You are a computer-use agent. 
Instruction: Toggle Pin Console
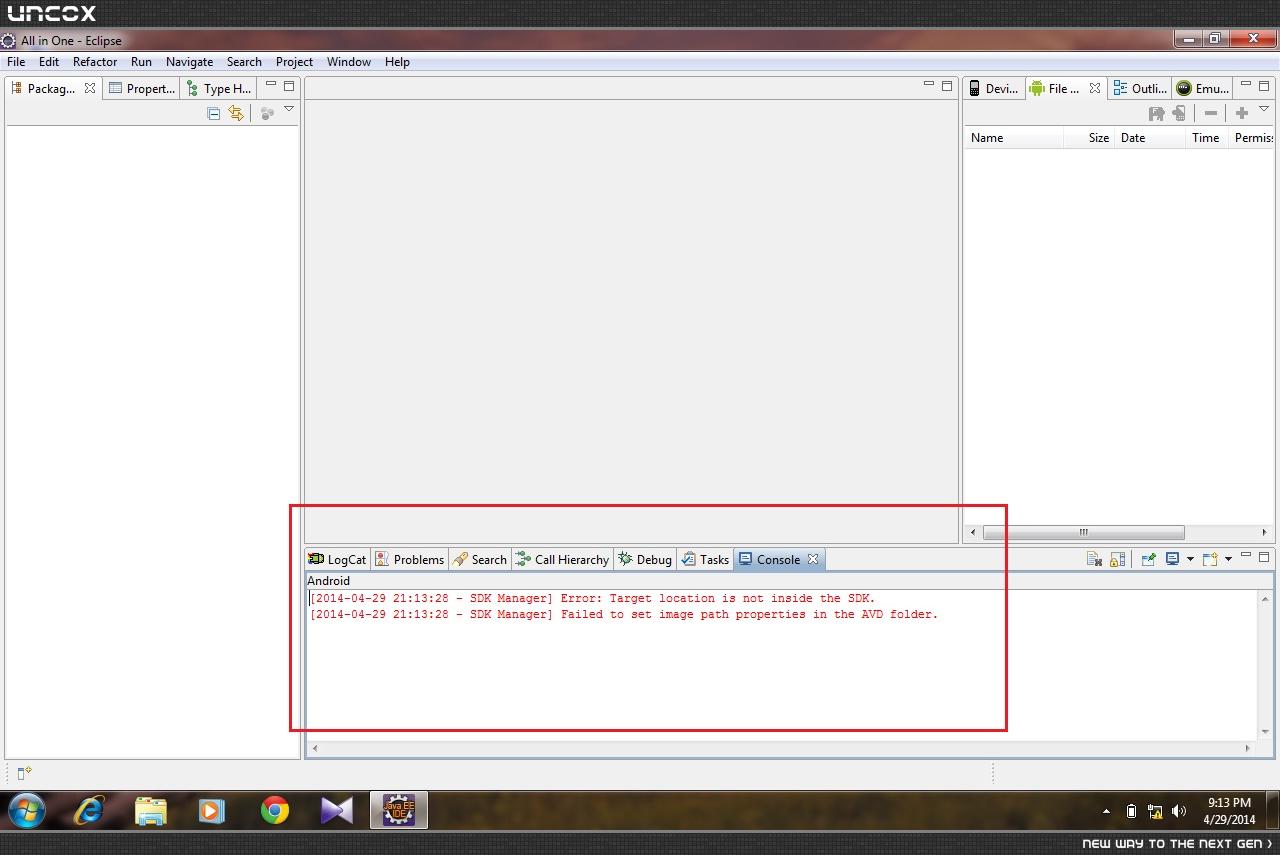(1148, 559)
